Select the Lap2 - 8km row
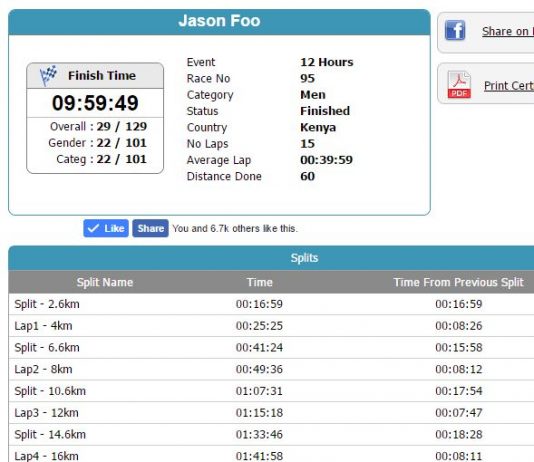 (271, 369)
